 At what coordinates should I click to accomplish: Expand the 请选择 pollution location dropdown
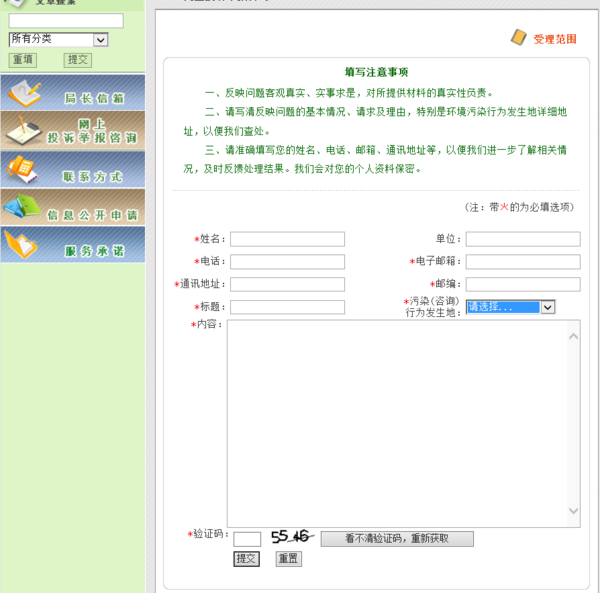pos(510,307)
